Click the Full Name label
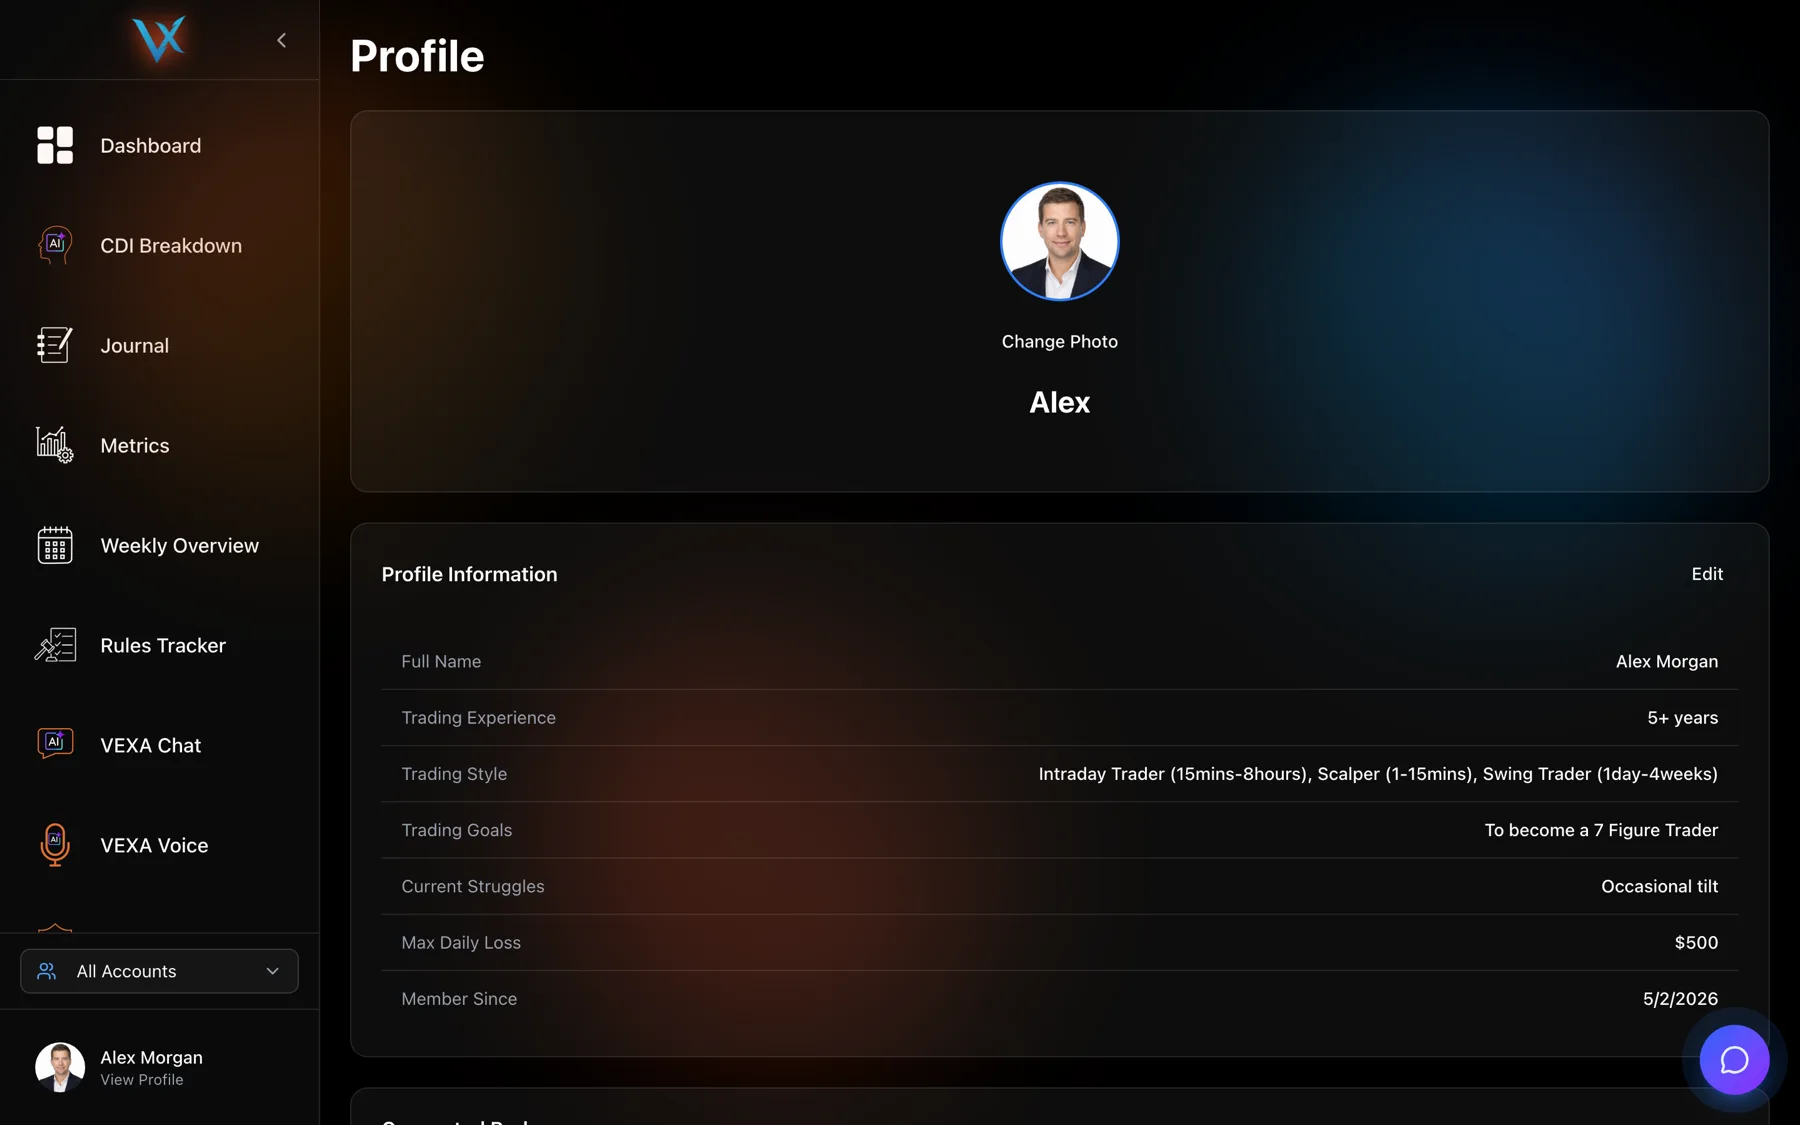Screen dimensions: 1800x1125 point(441,662)
